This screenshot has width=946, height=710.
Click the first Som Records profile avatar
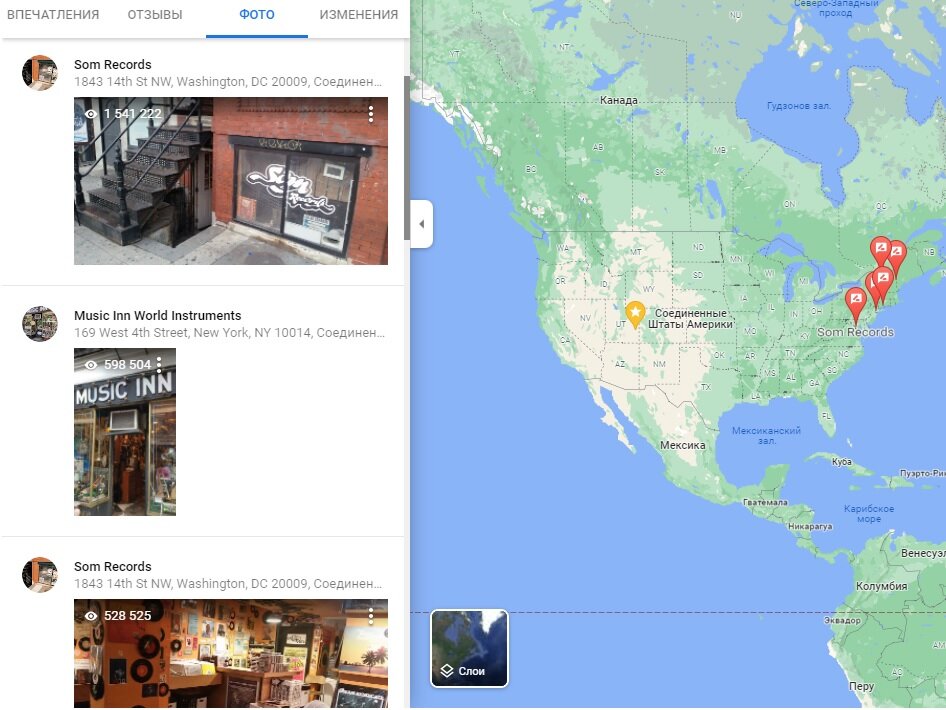tap(40, 72)
